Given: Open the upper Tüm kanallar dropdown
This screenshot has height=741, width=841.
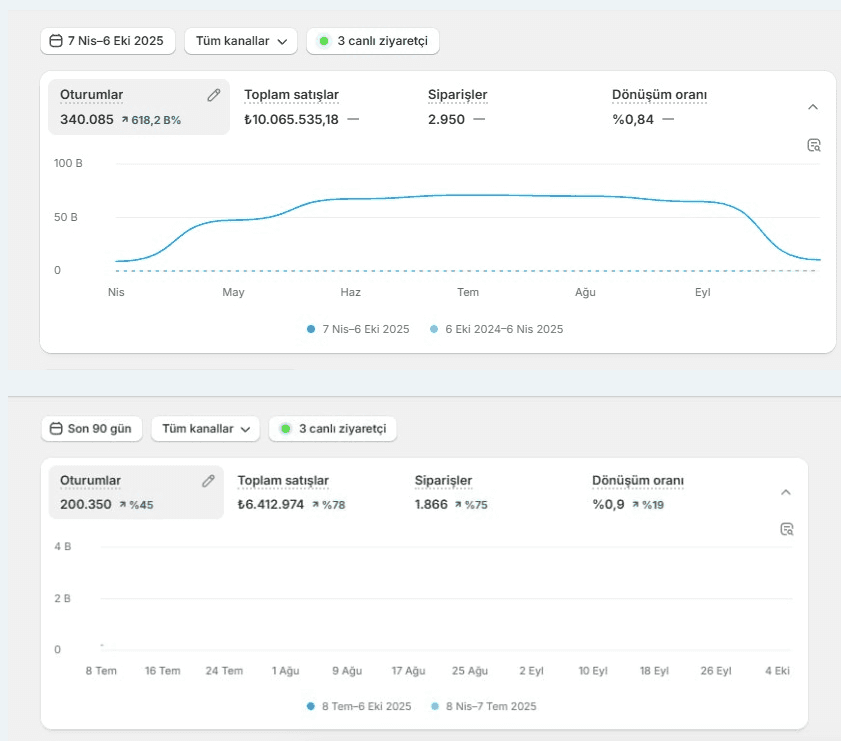Looking at the screenshot, I should (241, 41).
